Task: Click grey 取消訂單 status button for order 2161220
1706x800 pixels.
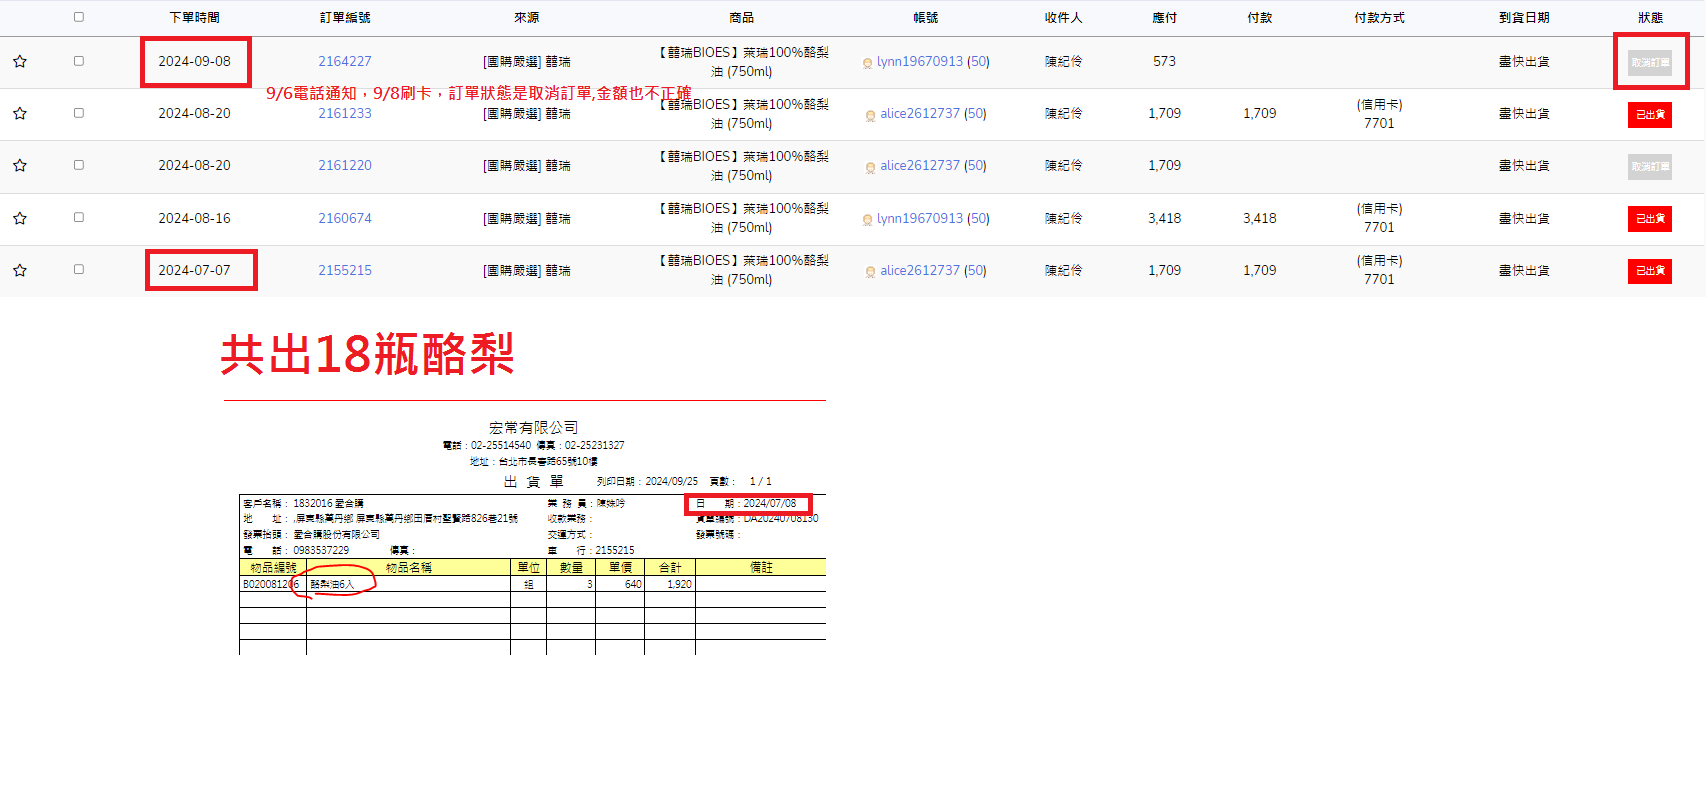Action: pyautogui.click(x=1650, y=166)
